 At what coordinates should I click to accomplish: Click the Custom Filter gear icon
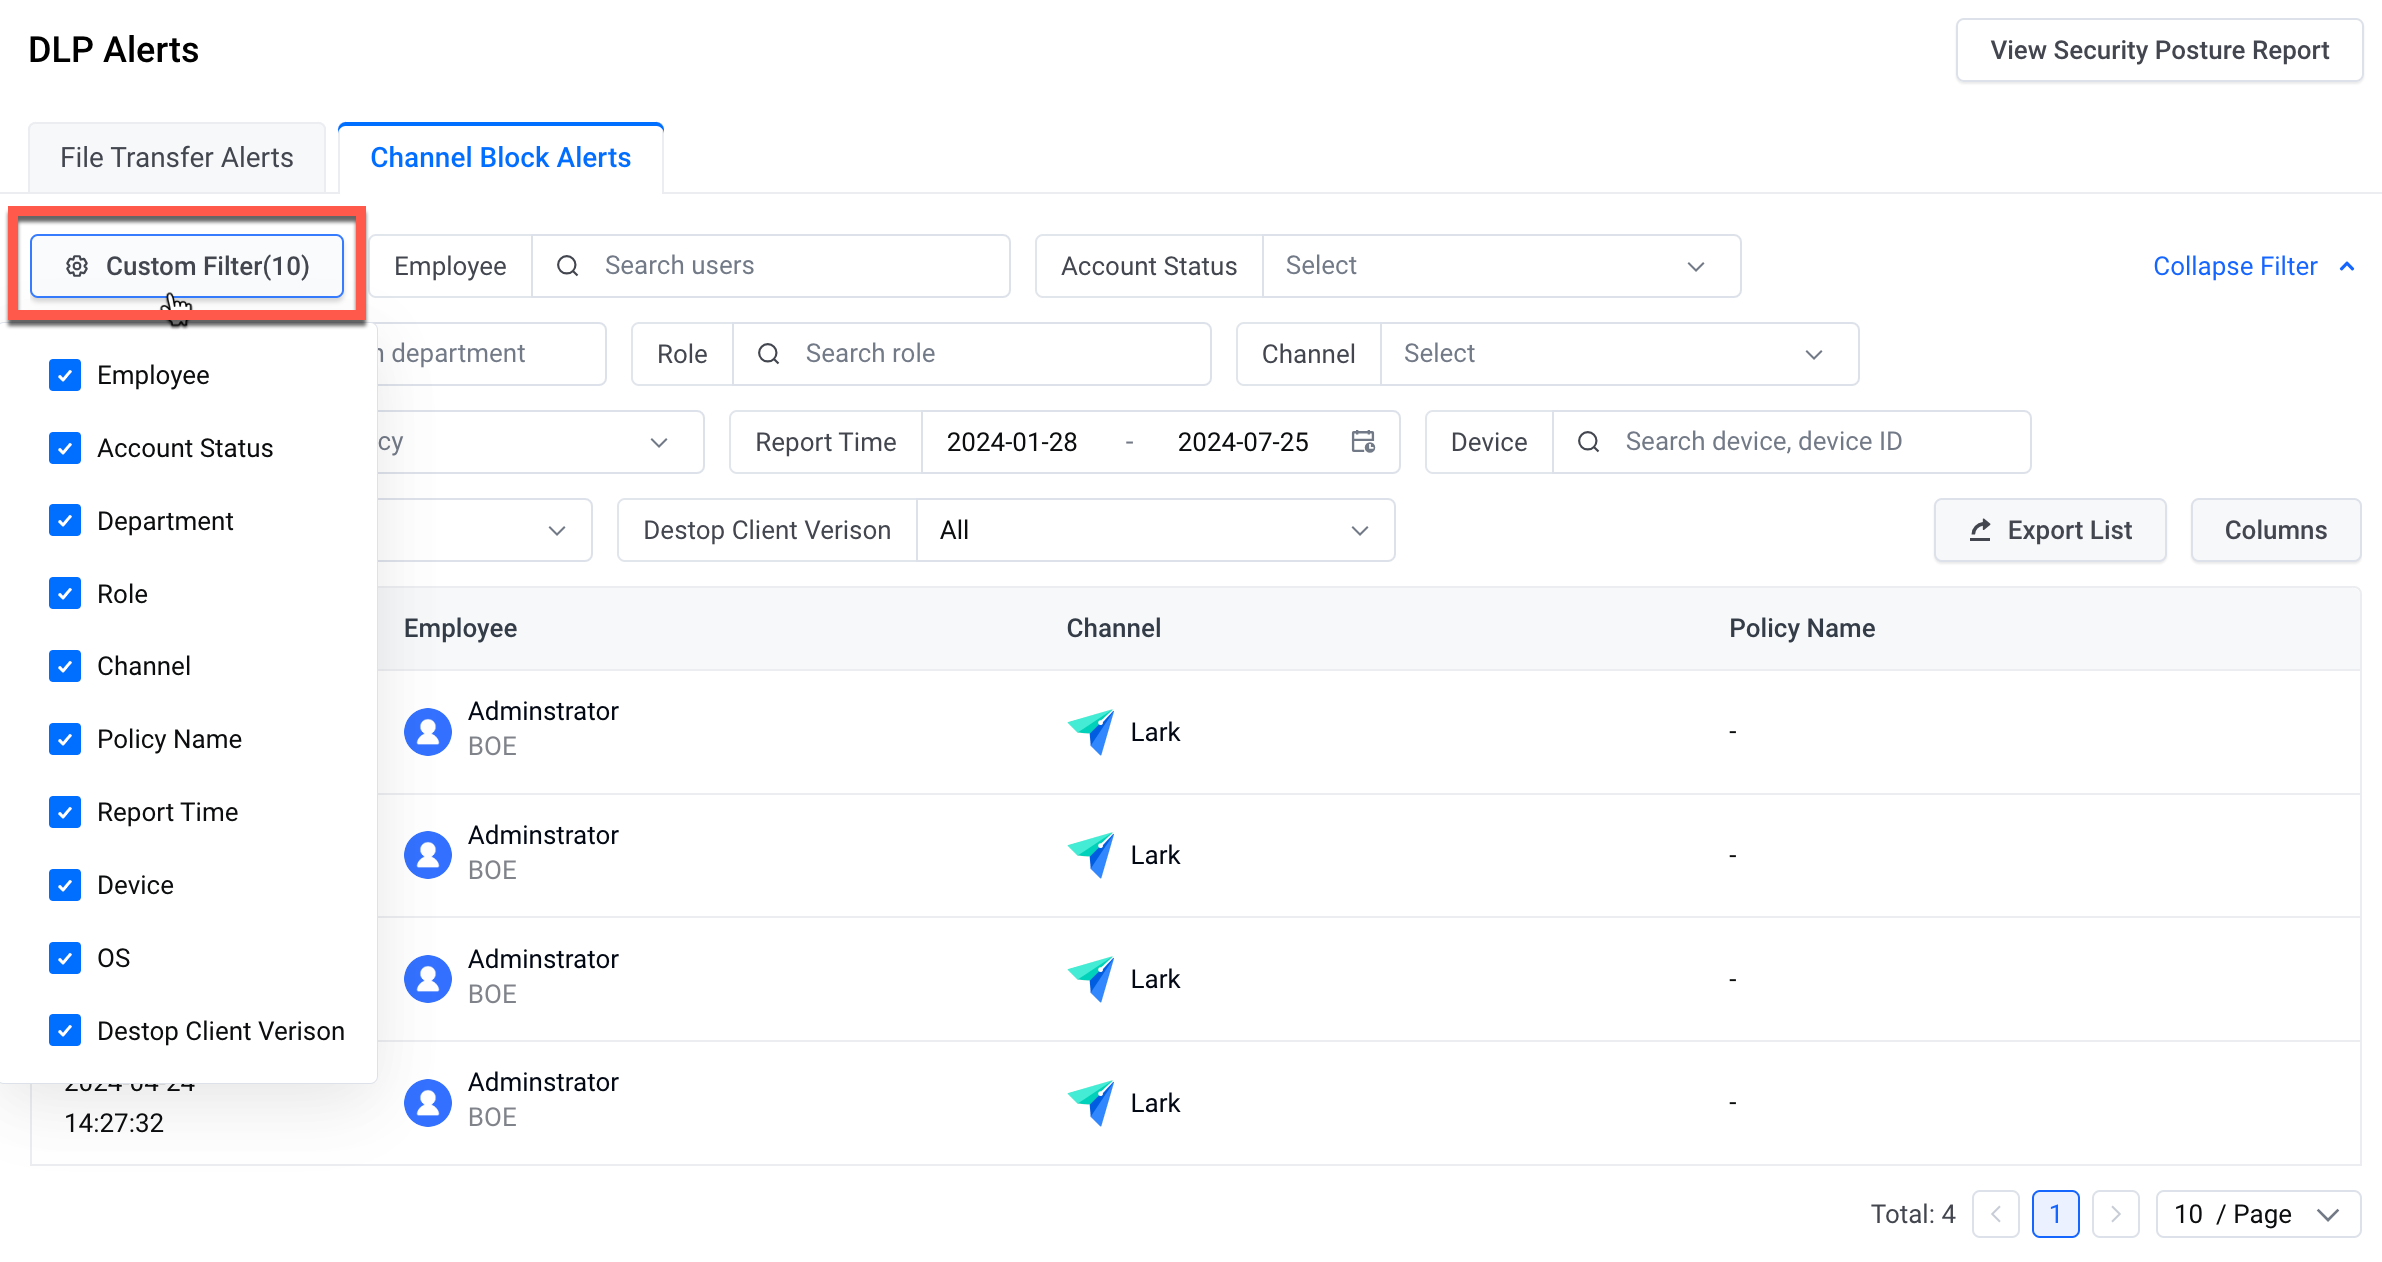[77, 266]
